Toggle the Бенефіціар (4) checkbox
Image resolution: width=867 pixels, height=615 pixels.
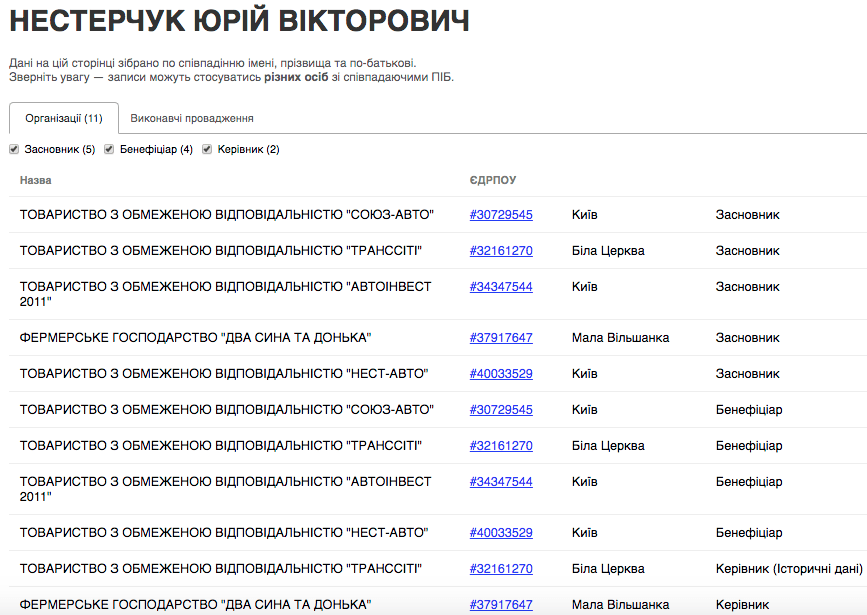click(x=109, y=149)
